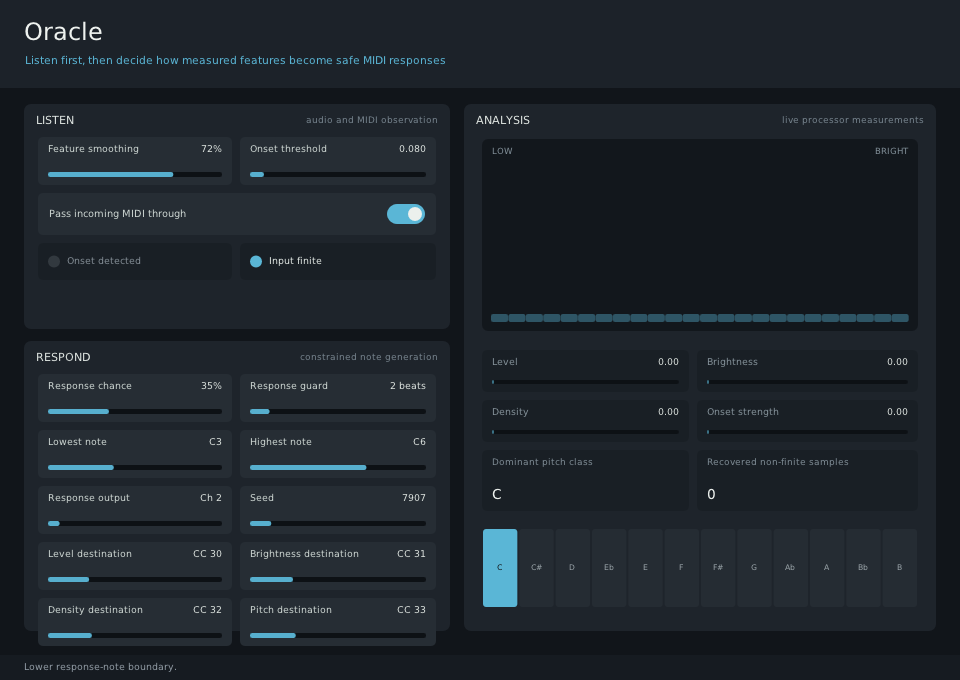Screen dimensions: 960x680
Task: Click the 72% Feature smoothing value
Action: [x=211, y=149]
